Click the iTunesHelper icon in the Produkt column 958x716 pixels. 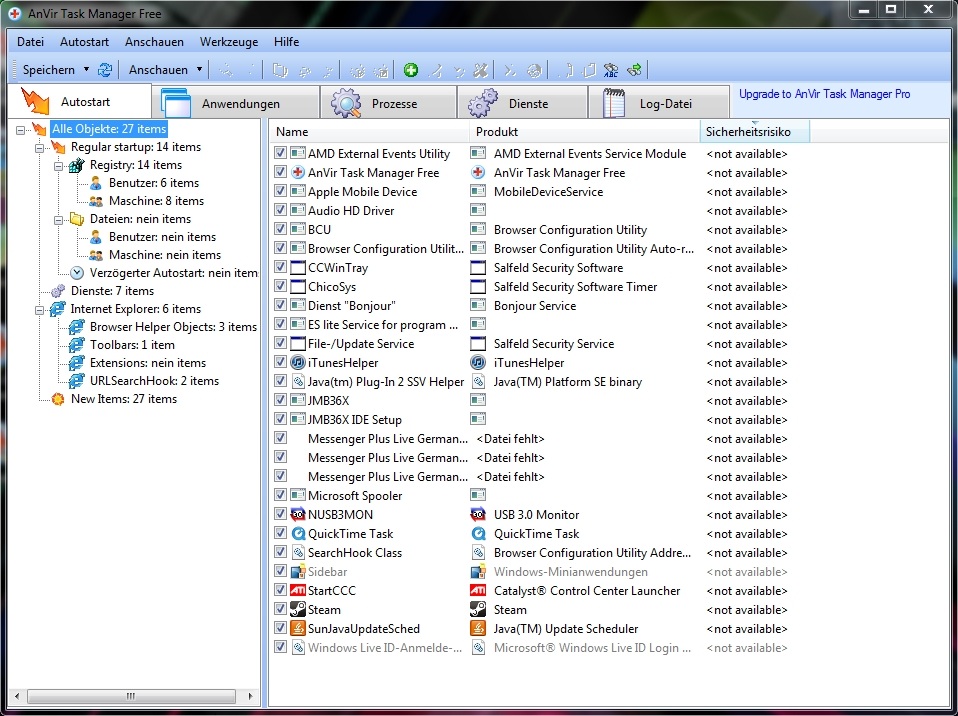478,363
